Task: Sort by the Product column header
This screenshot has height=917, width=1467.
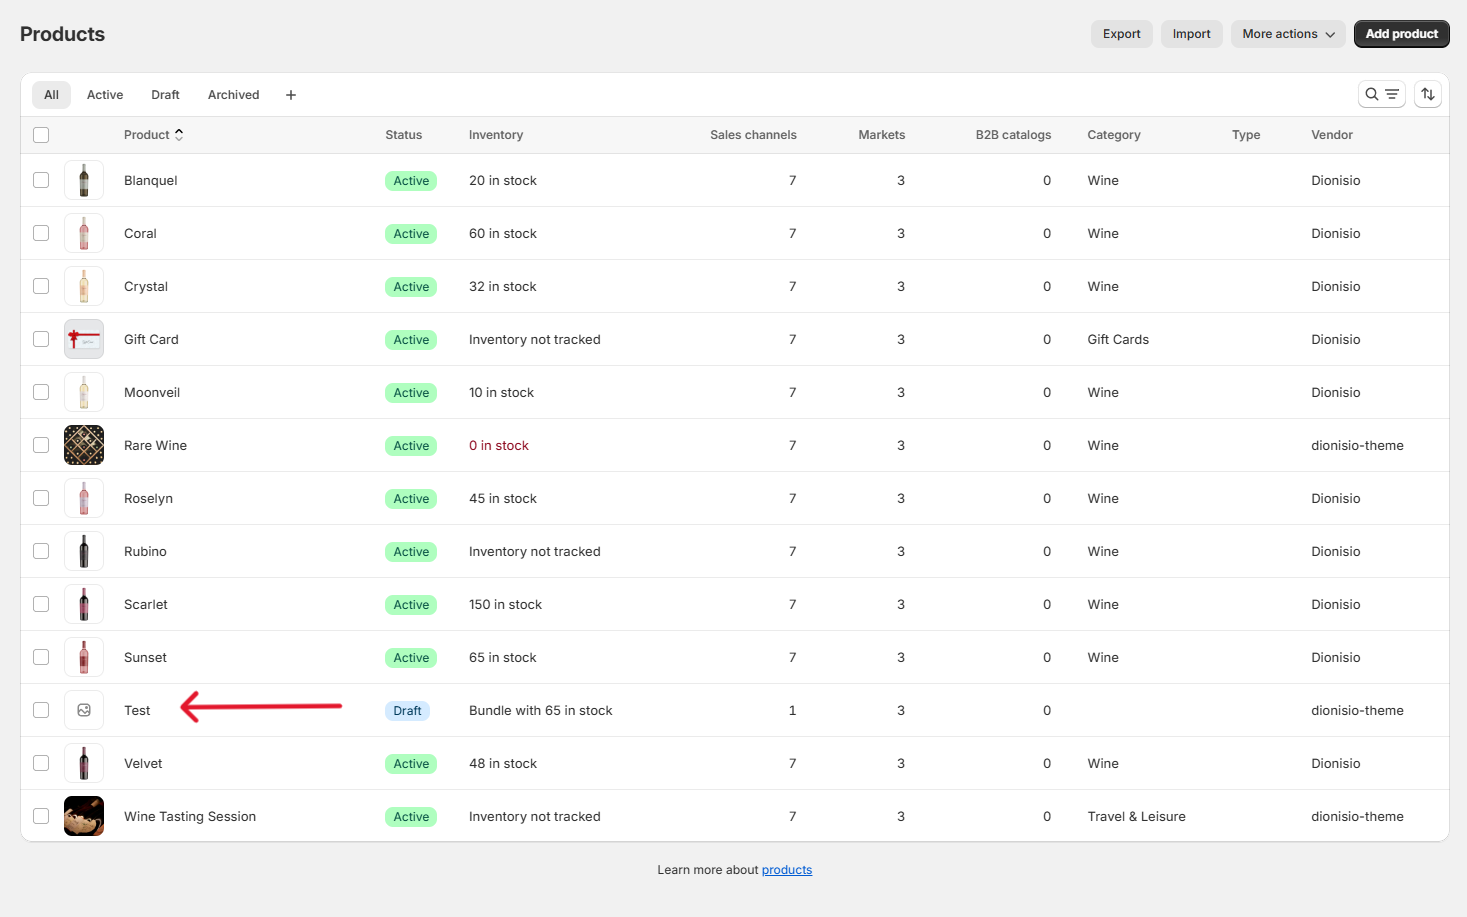Action: 153,135
